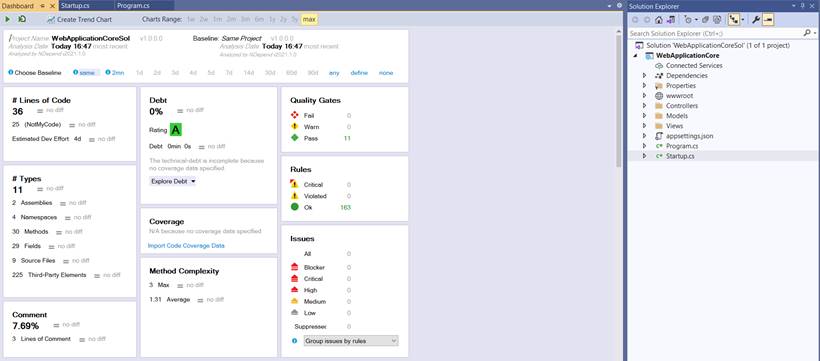Select Connected Services in Solution Explorer
The image size is (820, 361).
point(694,65)
